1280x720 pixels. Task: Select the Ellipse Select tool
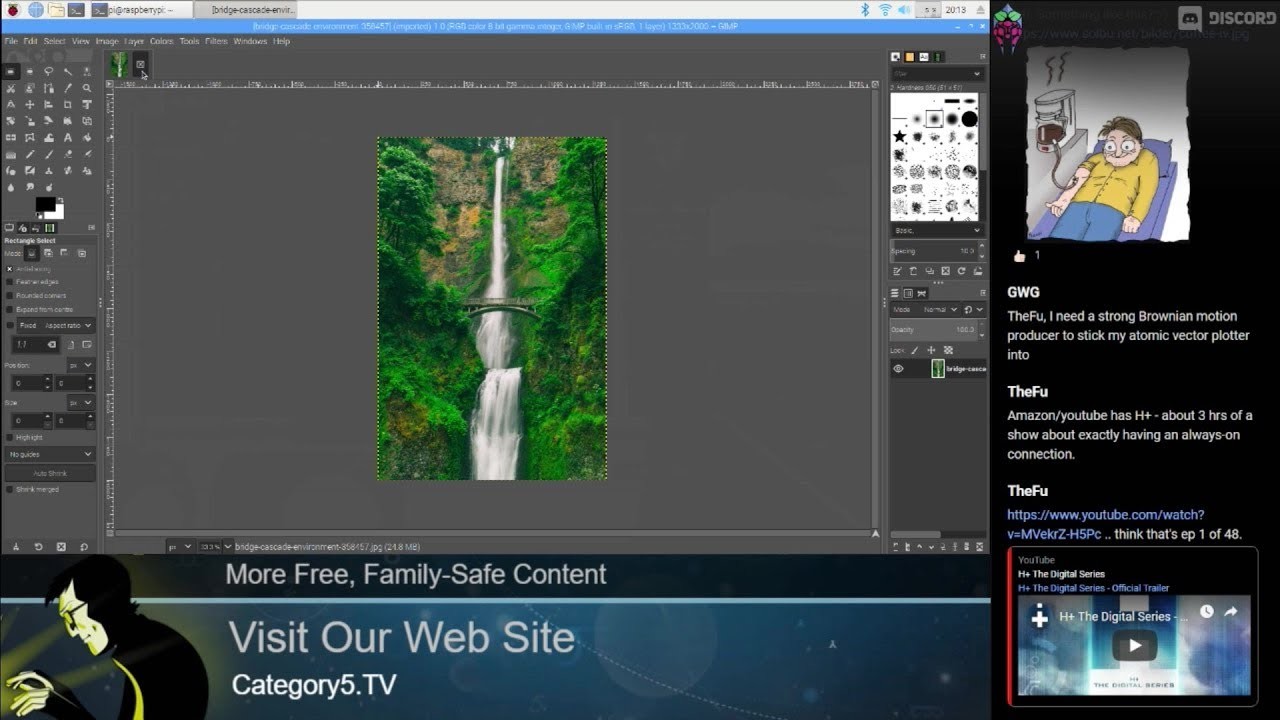tap(29, 71)
